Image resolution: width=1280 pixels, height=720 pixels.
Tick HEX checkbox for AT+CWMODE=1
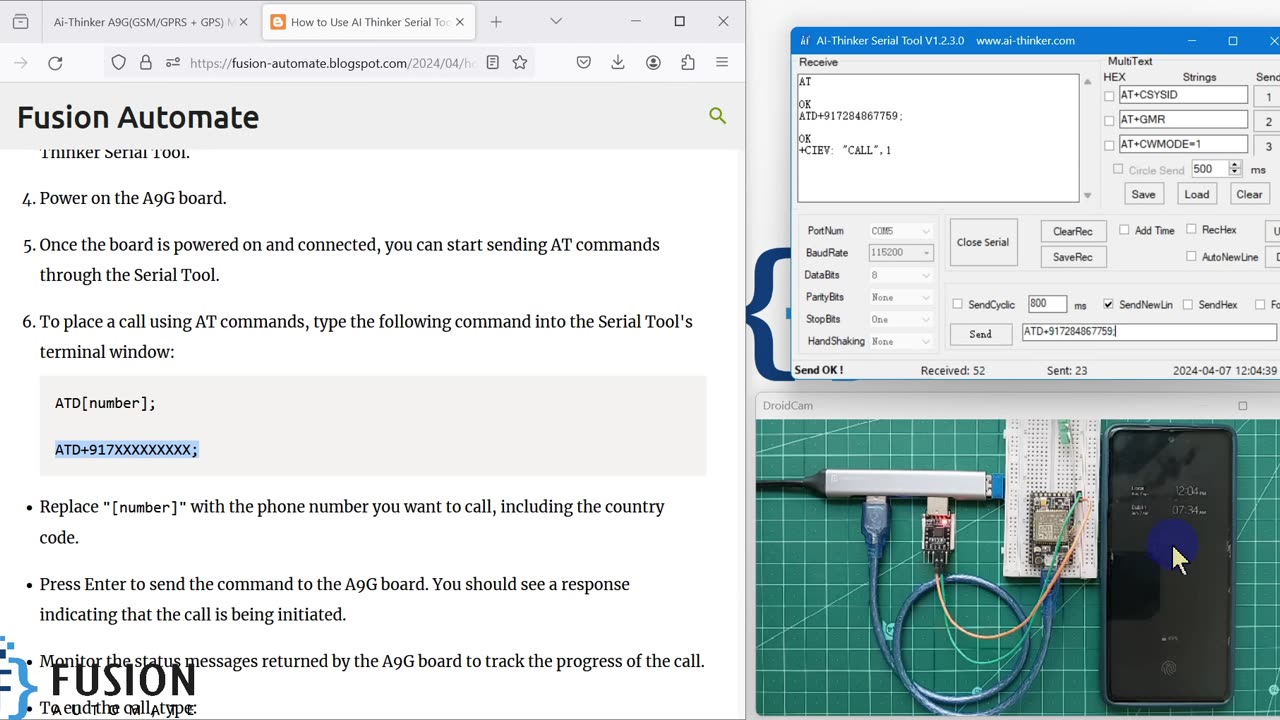(1109, 145)
